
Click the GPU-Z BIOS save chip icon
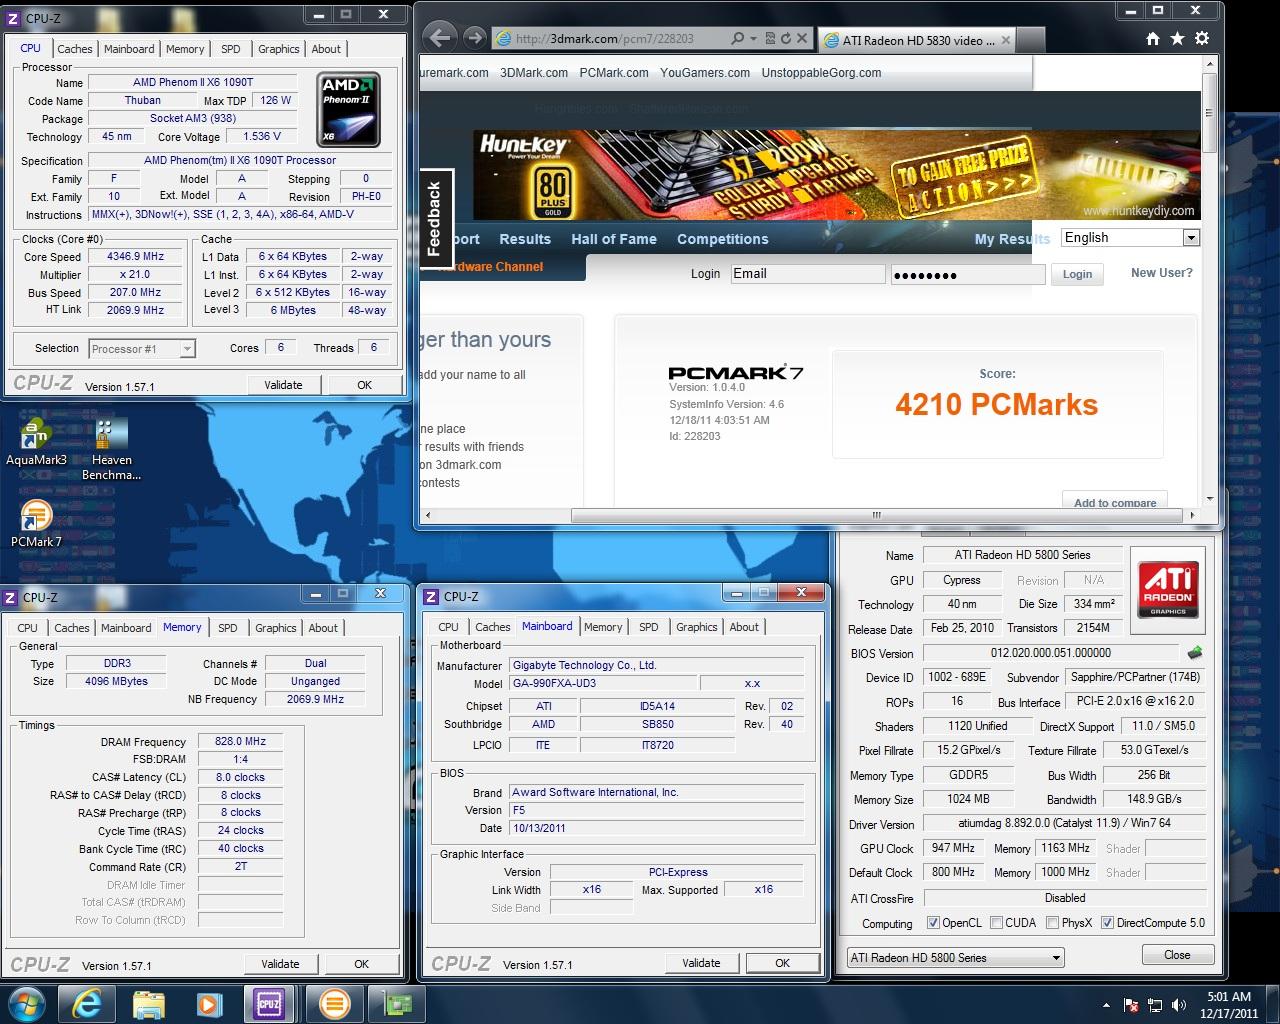1194,653
